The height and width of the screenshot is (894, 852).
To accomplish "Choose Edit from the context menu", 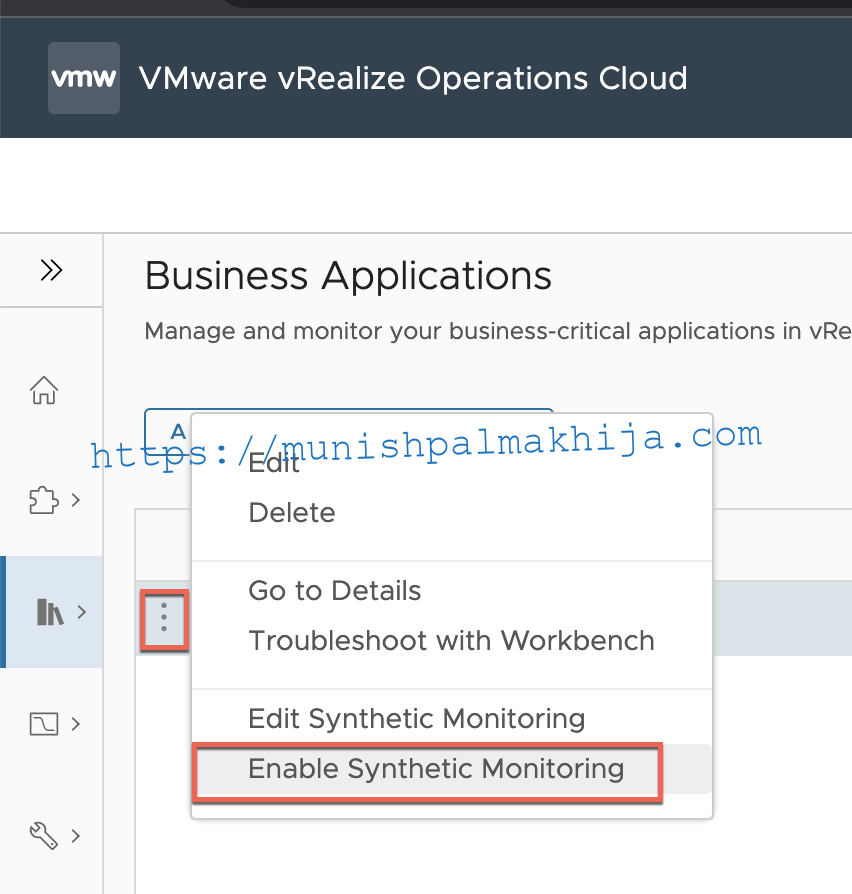I will pyautogui.click(x=274, y=463).
